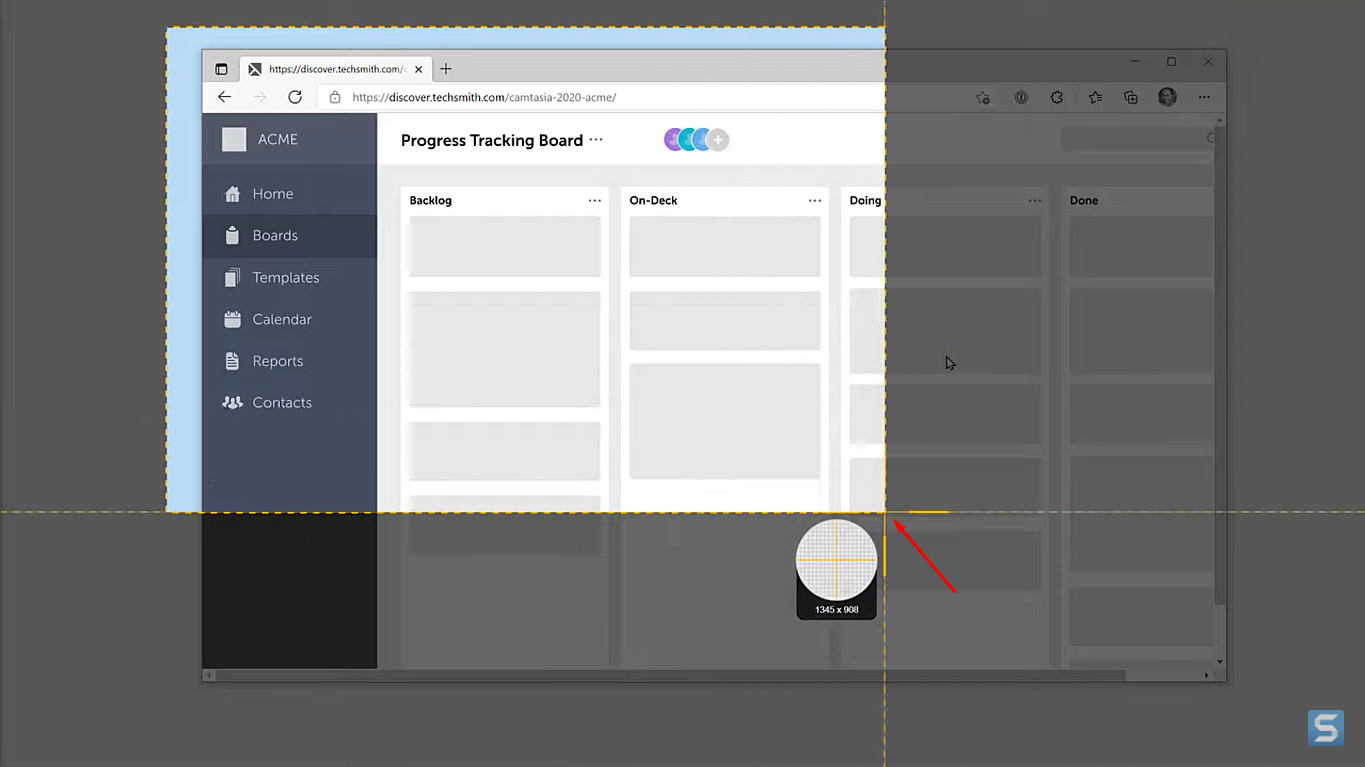This screenshot has height=767, width=1365.
Task: Open Reports via its document icon
Action: click(x=232, y=361)
